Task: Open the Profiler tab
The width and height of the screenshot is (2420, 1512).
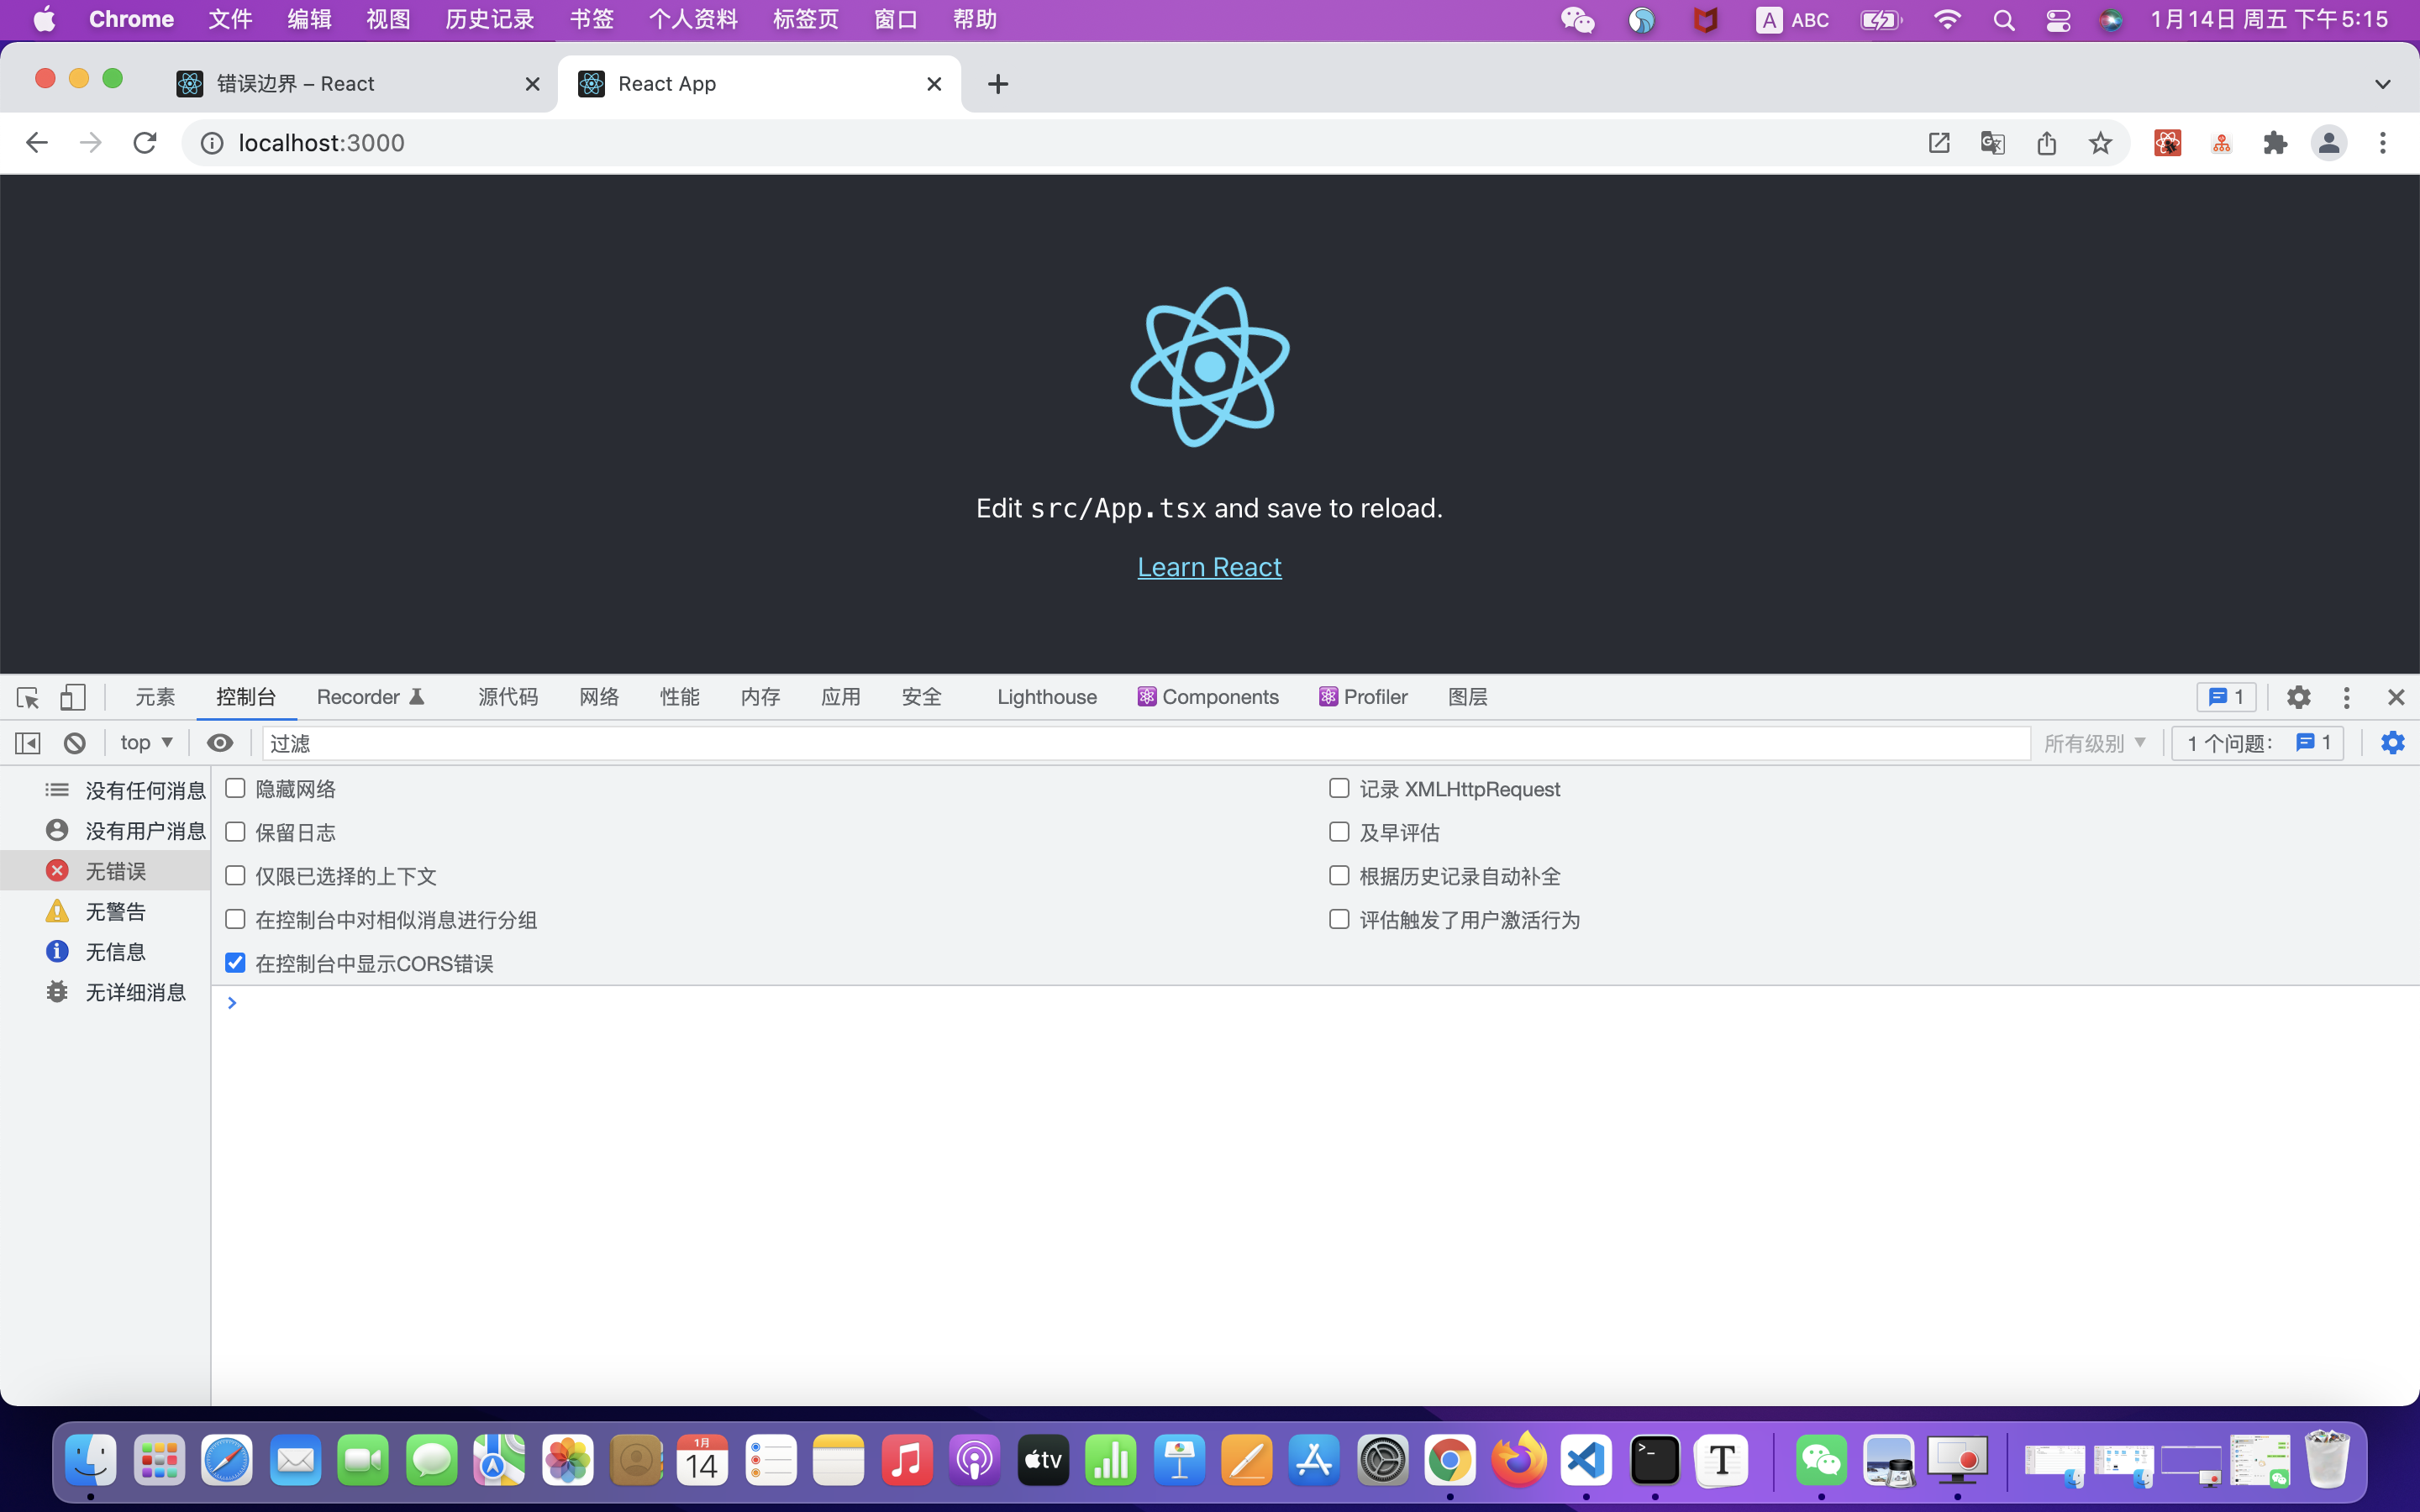Action: click(x=1363, y=697)
